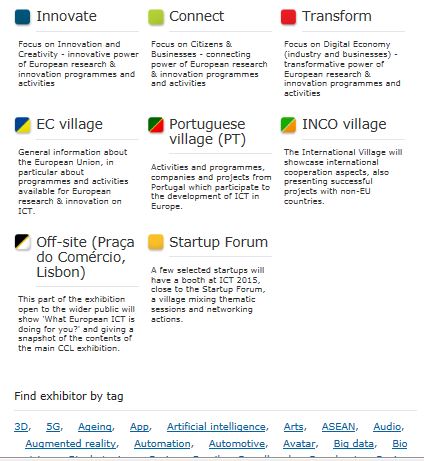Click the black-white Off-site icon
Image resolution: width=424 pixels, height=461 pixels.
[23, 242]
